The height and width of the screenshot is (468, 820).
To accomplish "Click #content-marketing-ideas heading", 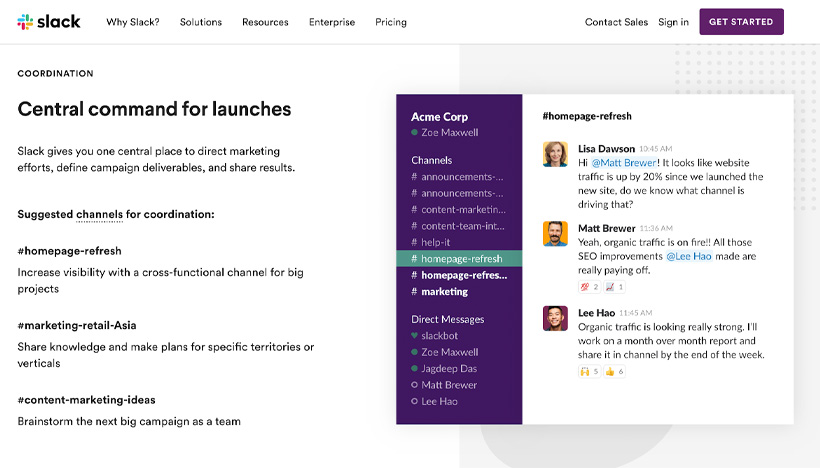I will coord(86,400).
